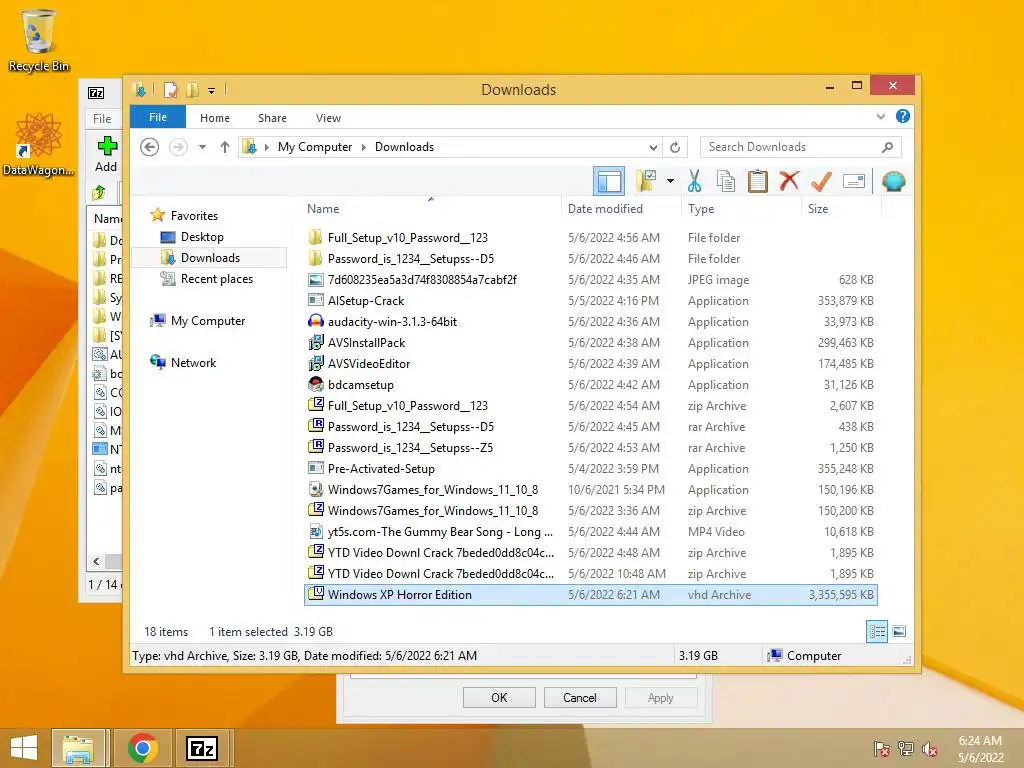Switch to the Share ribbon tab
The width and height of the screenshot is (1024, 768).
point(272,118)
